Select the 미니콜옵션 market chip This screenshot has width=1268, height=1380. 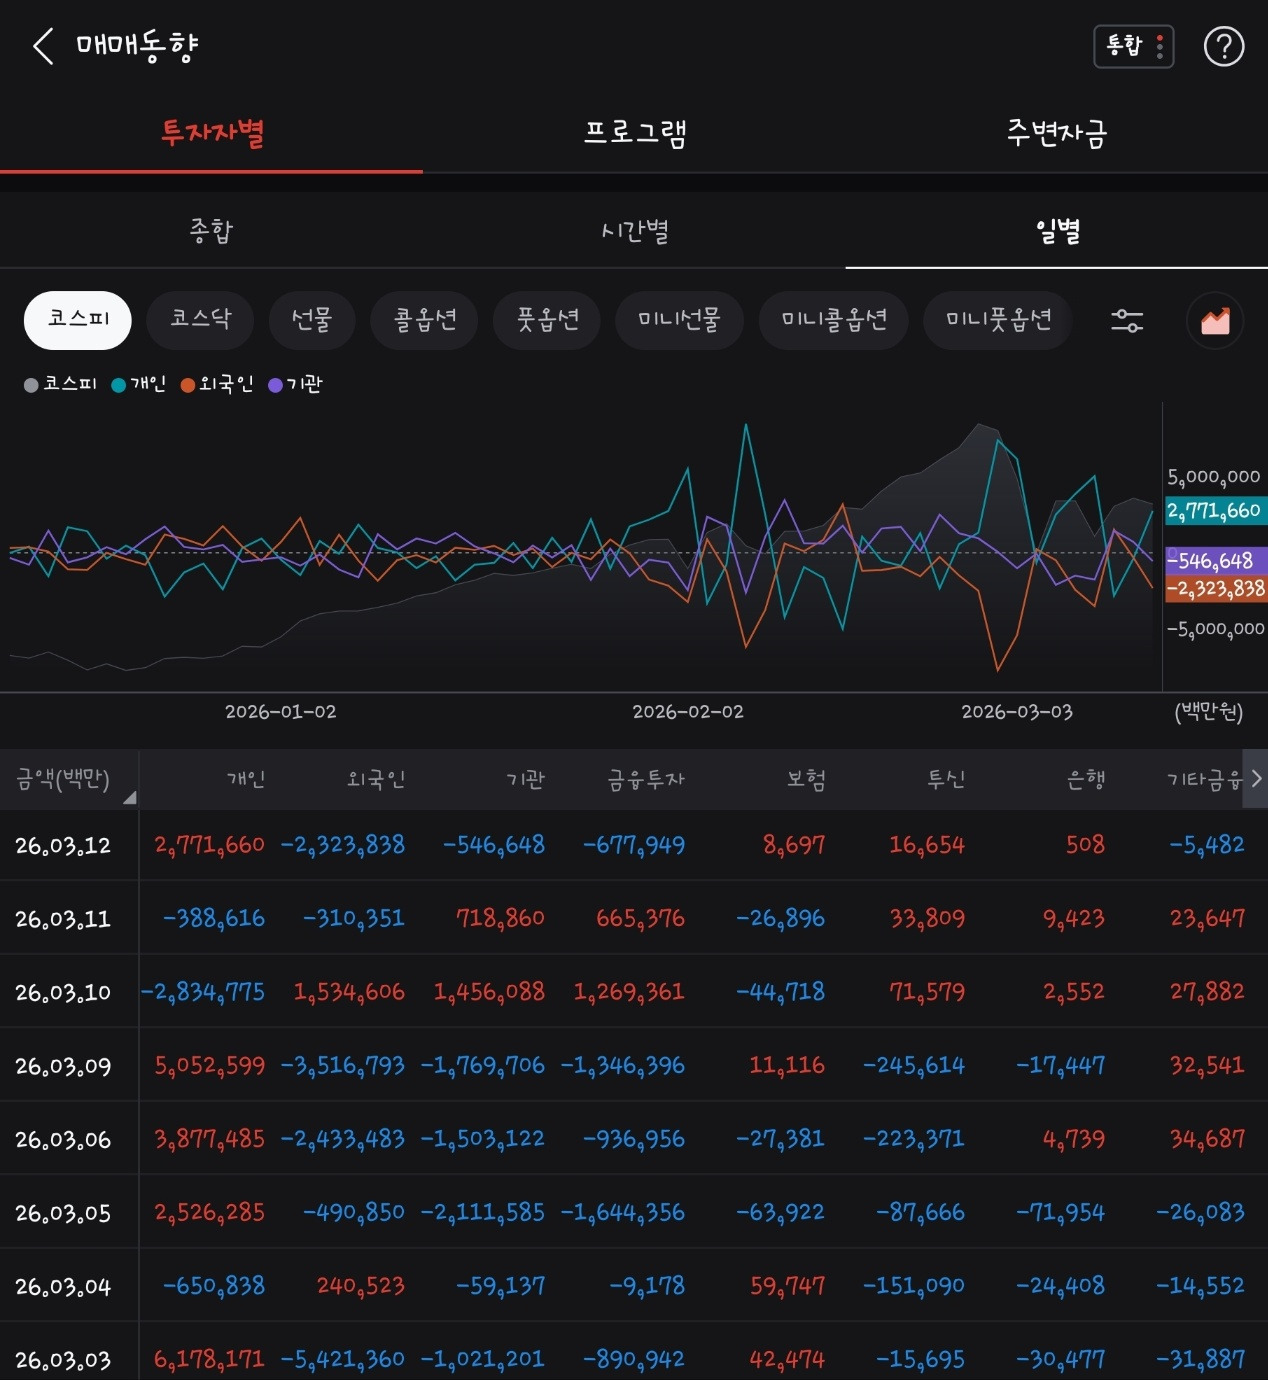tap(834, 320)
